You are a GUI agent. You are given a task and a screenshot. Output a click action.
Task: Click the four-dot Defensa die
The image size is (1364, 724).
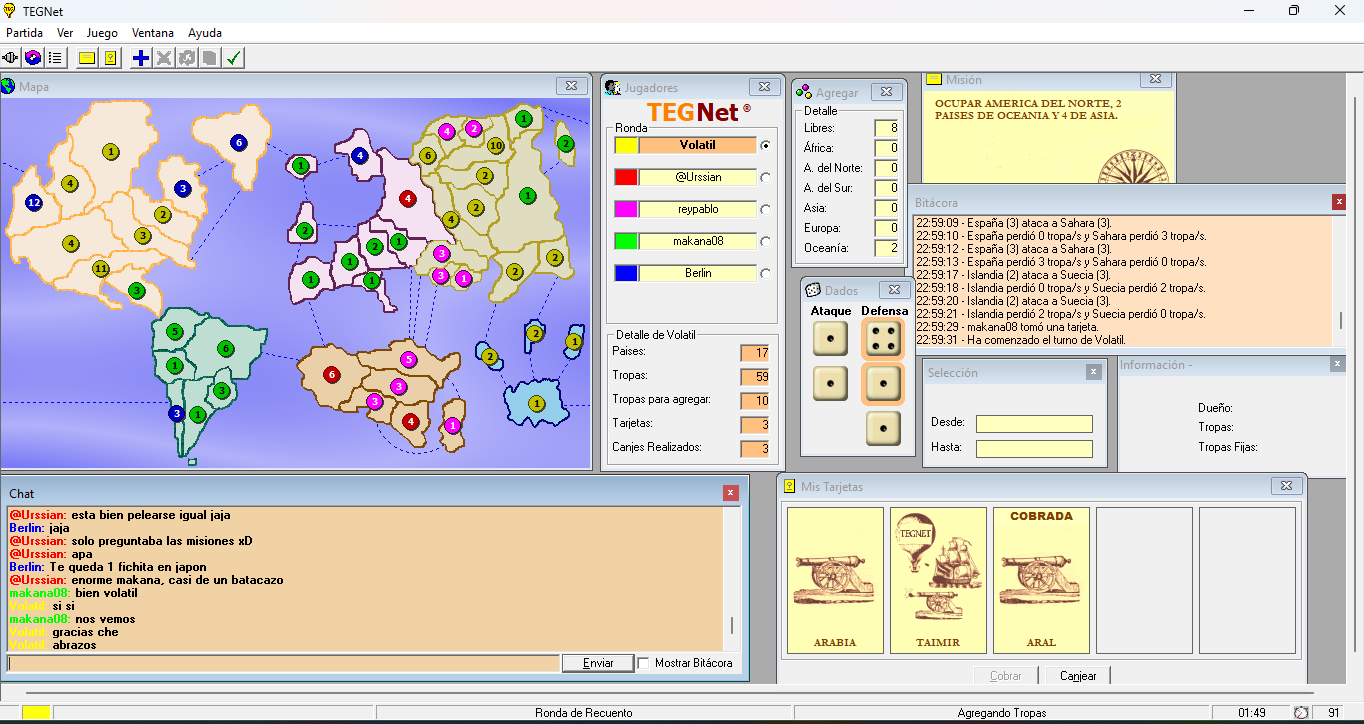tap(882, 339)
